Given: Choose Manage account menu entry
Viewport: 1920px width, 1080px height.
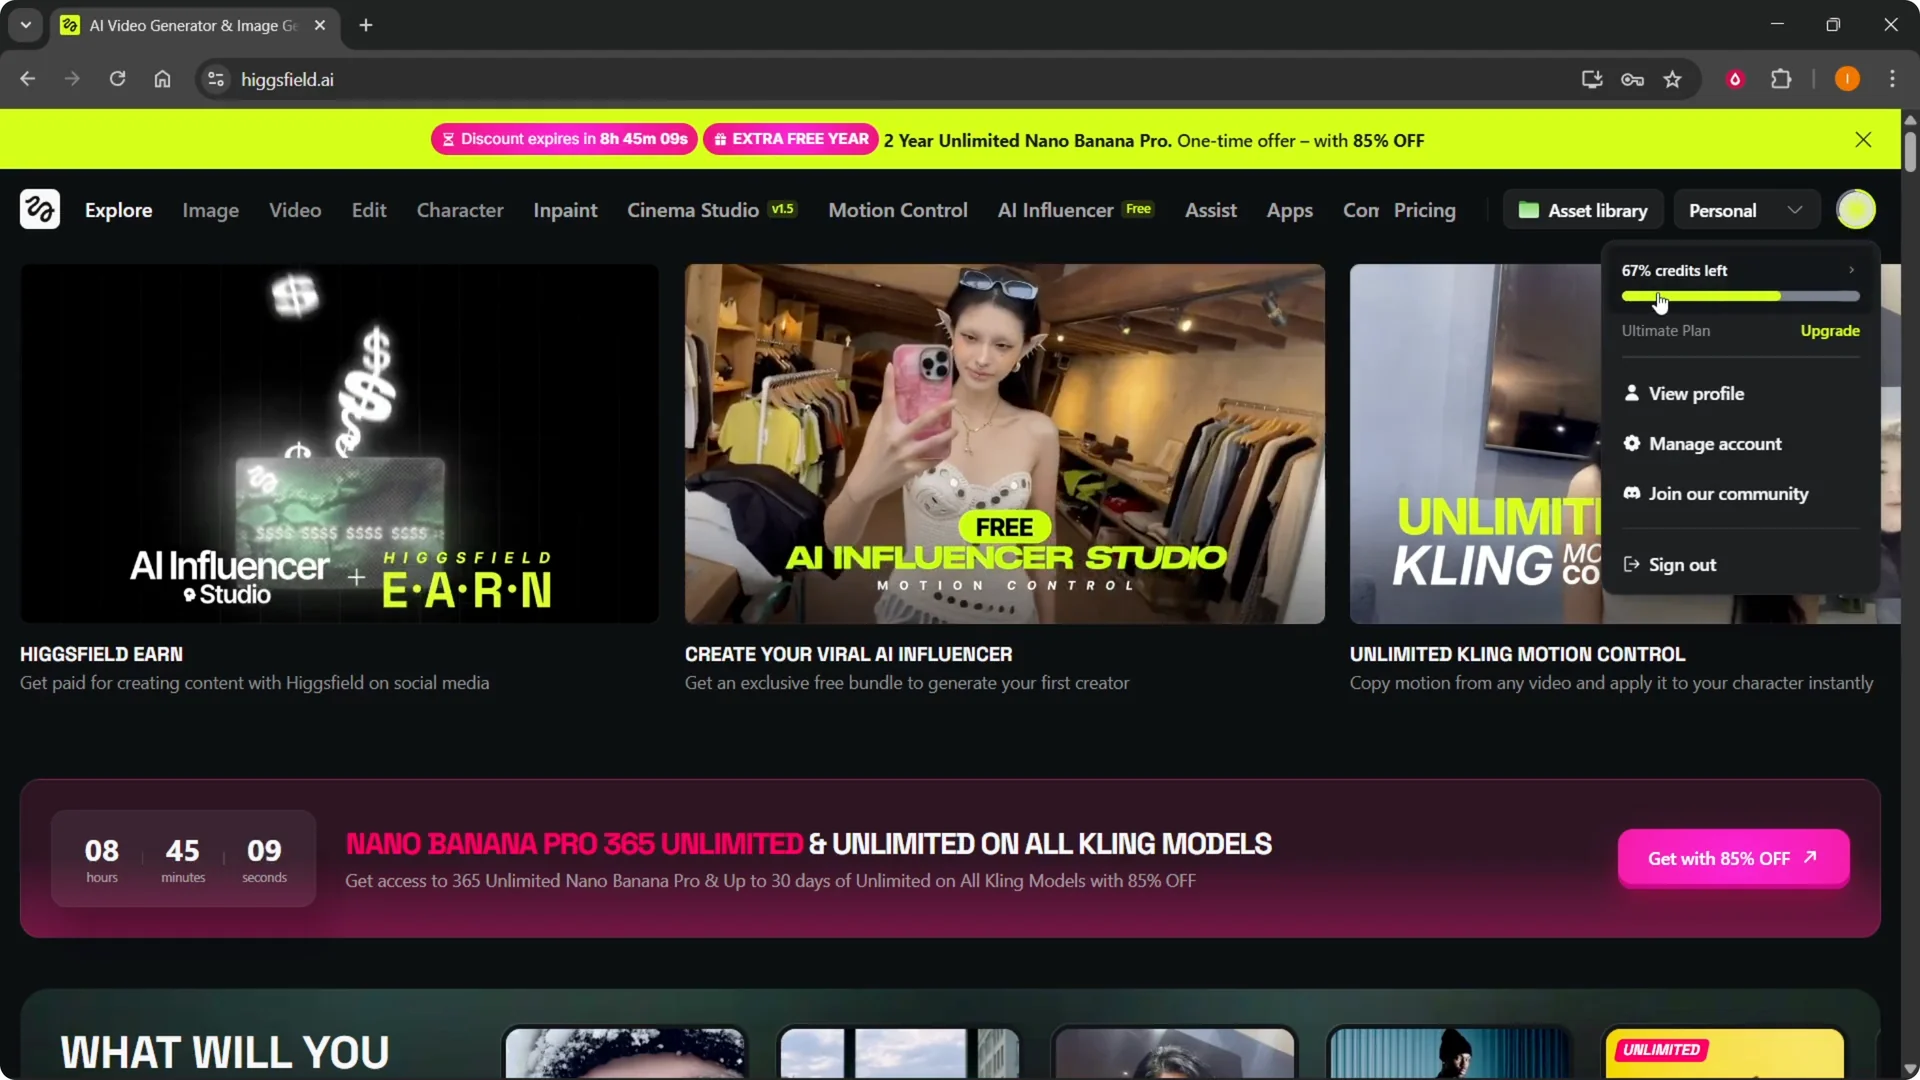Looking at the screenshot, I should (x=1714, y=444).
